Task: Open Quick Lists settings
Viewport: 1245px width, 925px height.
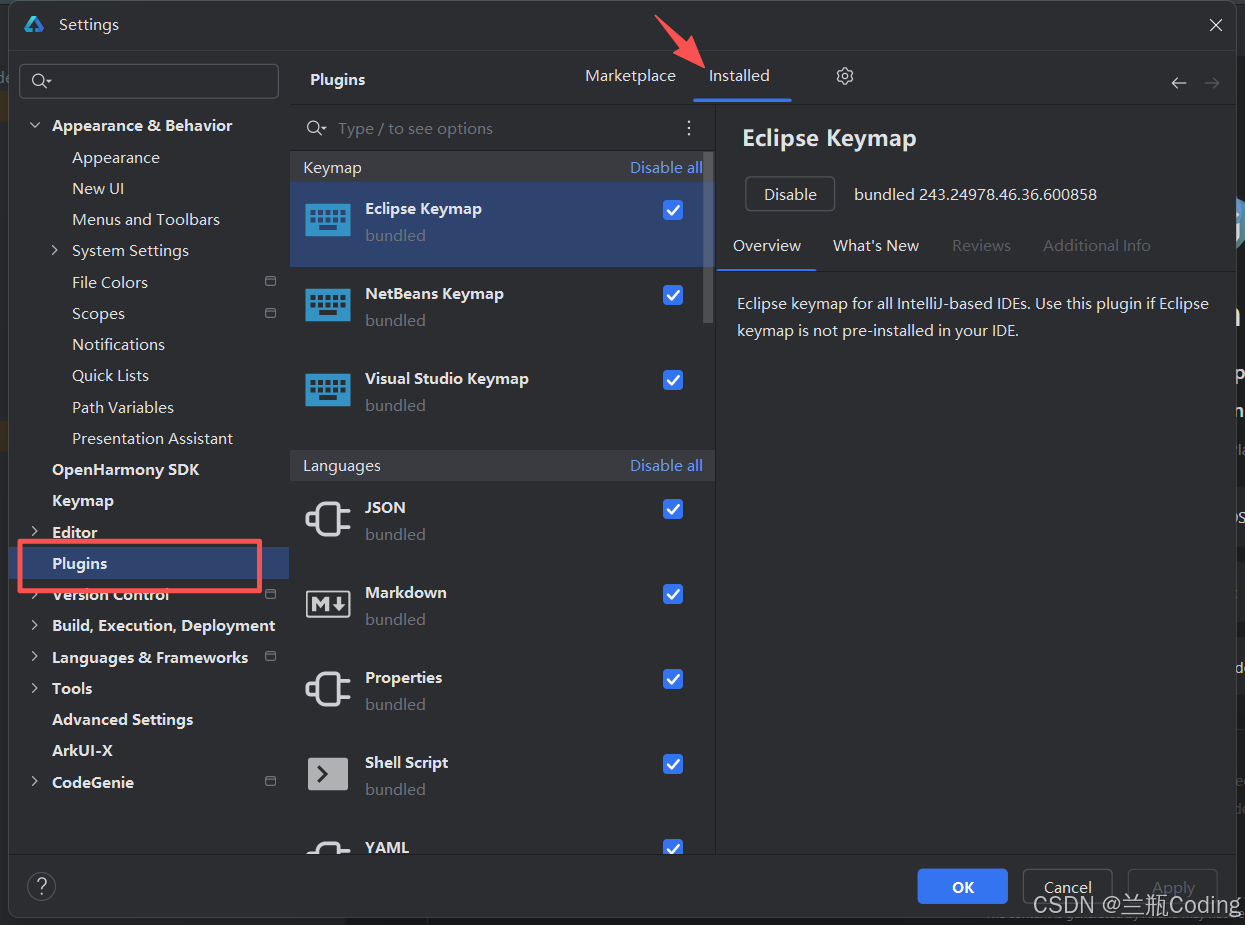Action: (x=110, y=375)
